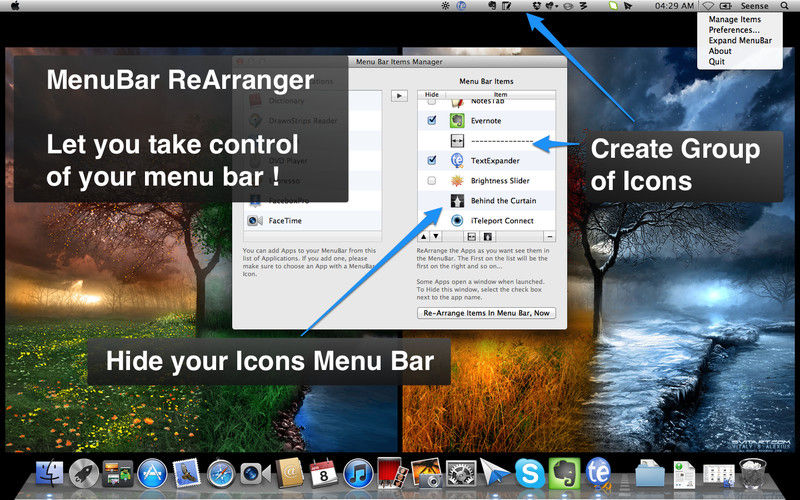This screenshot has width=800, height=500.
Task: Click the Brightness Slider sunburst icon
Action: (x=457, y=181)
